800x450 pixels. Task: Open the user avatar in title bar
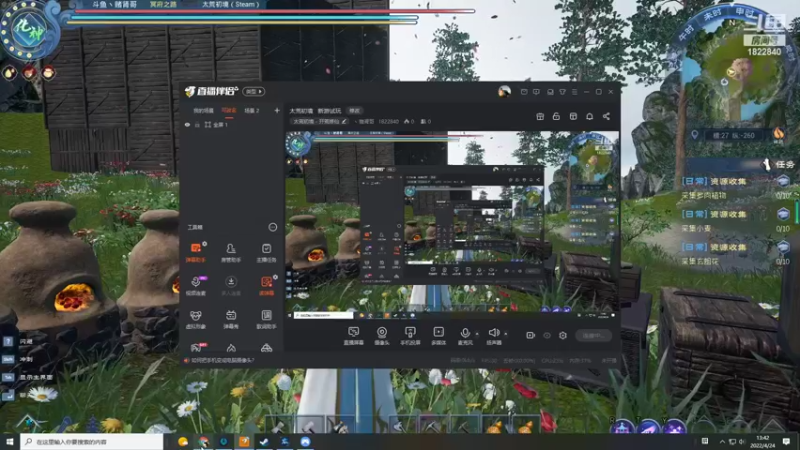[504, 91]
